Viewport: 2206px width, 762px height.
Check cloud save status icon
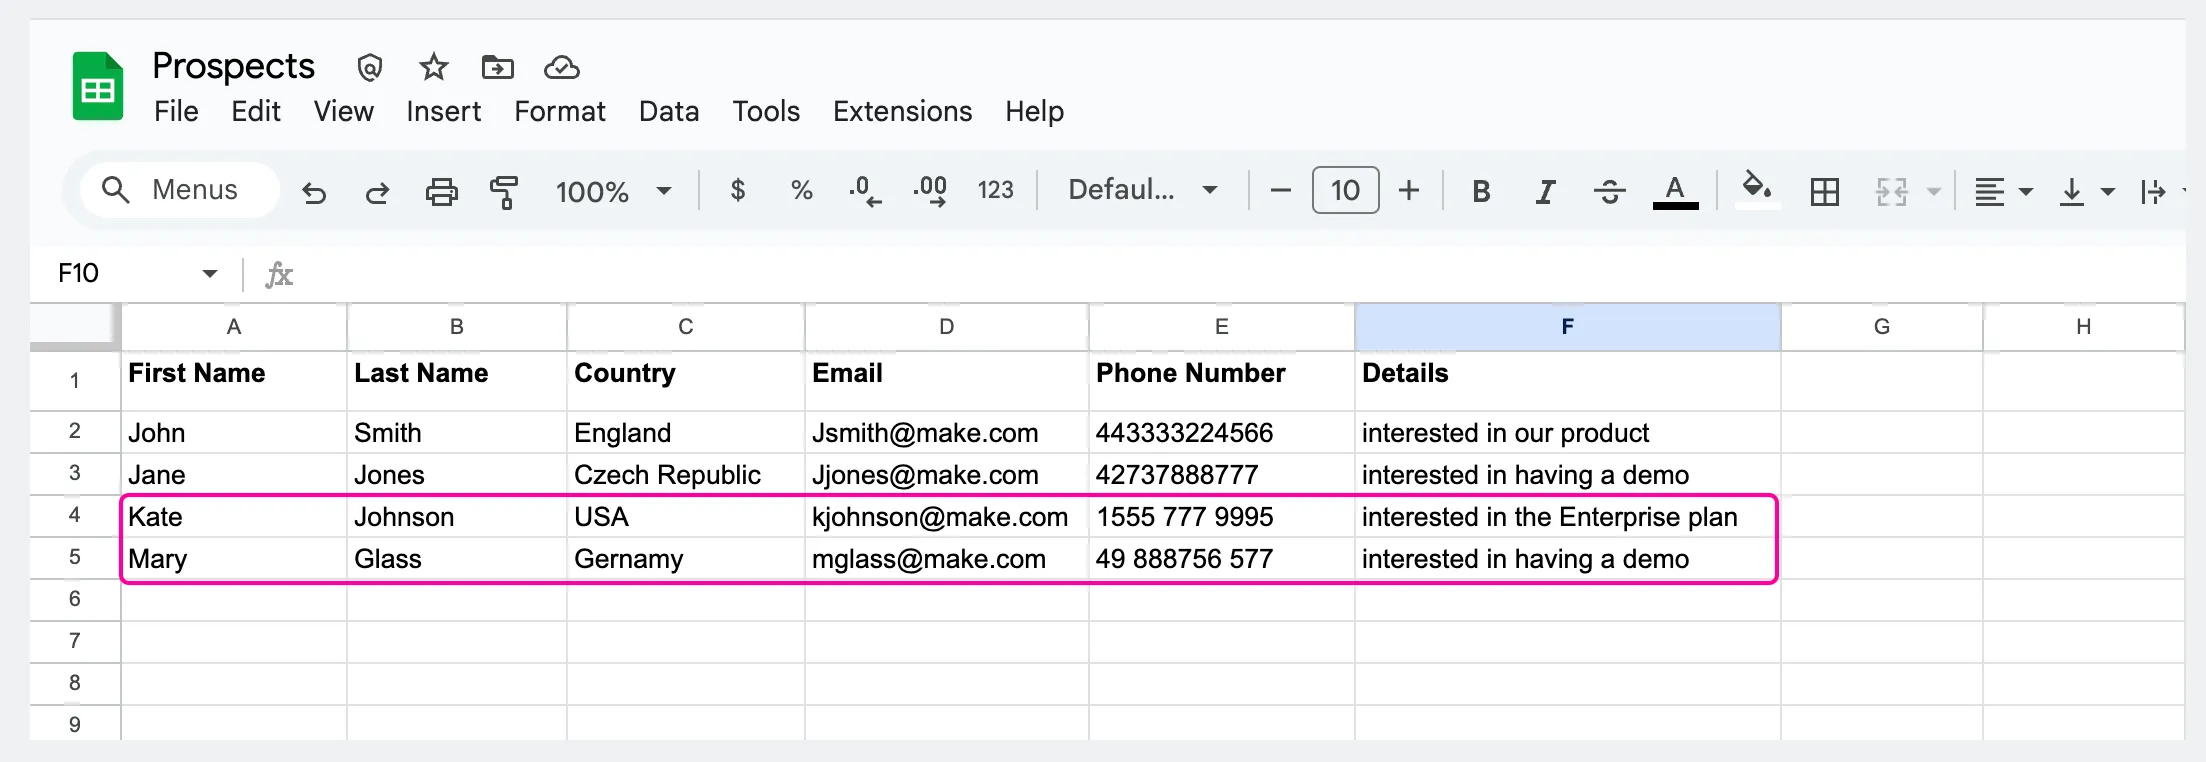pyautogui.click(x=562, y=68)
